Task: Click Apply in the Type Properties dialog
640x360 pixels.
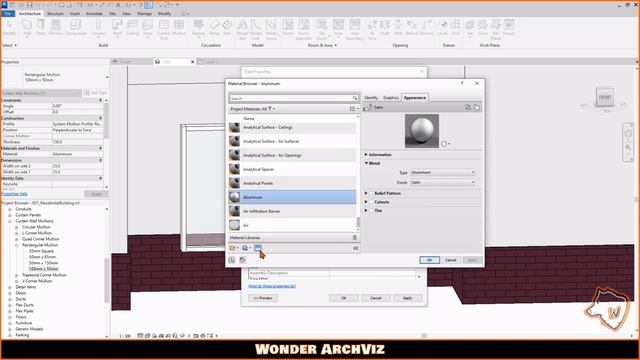Action: click(407, 298)
